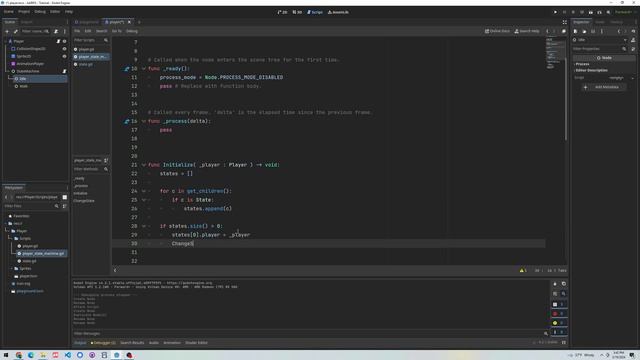Open the script editor Search menu
Viewport: 640px width, 360px height.
102,31
